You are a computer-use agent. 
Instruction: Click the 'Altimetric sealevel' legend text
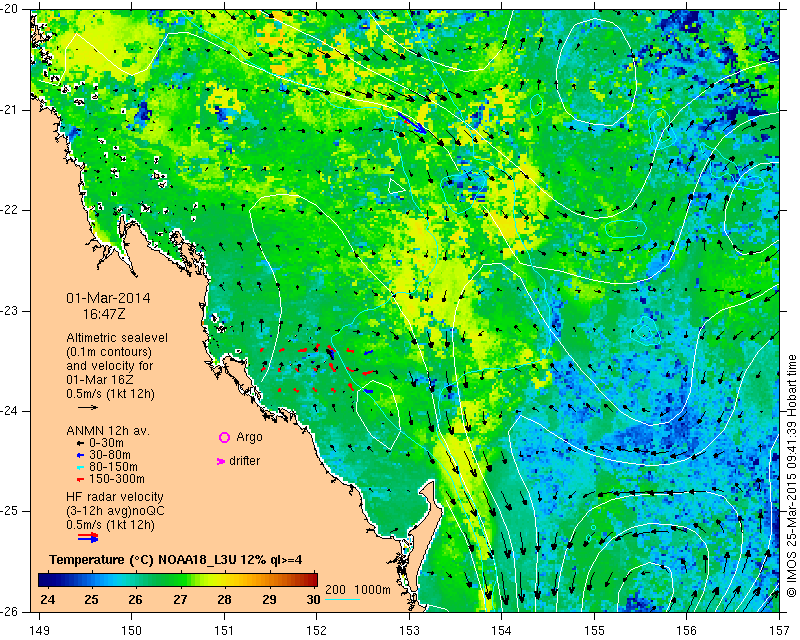tap(117, 338)
